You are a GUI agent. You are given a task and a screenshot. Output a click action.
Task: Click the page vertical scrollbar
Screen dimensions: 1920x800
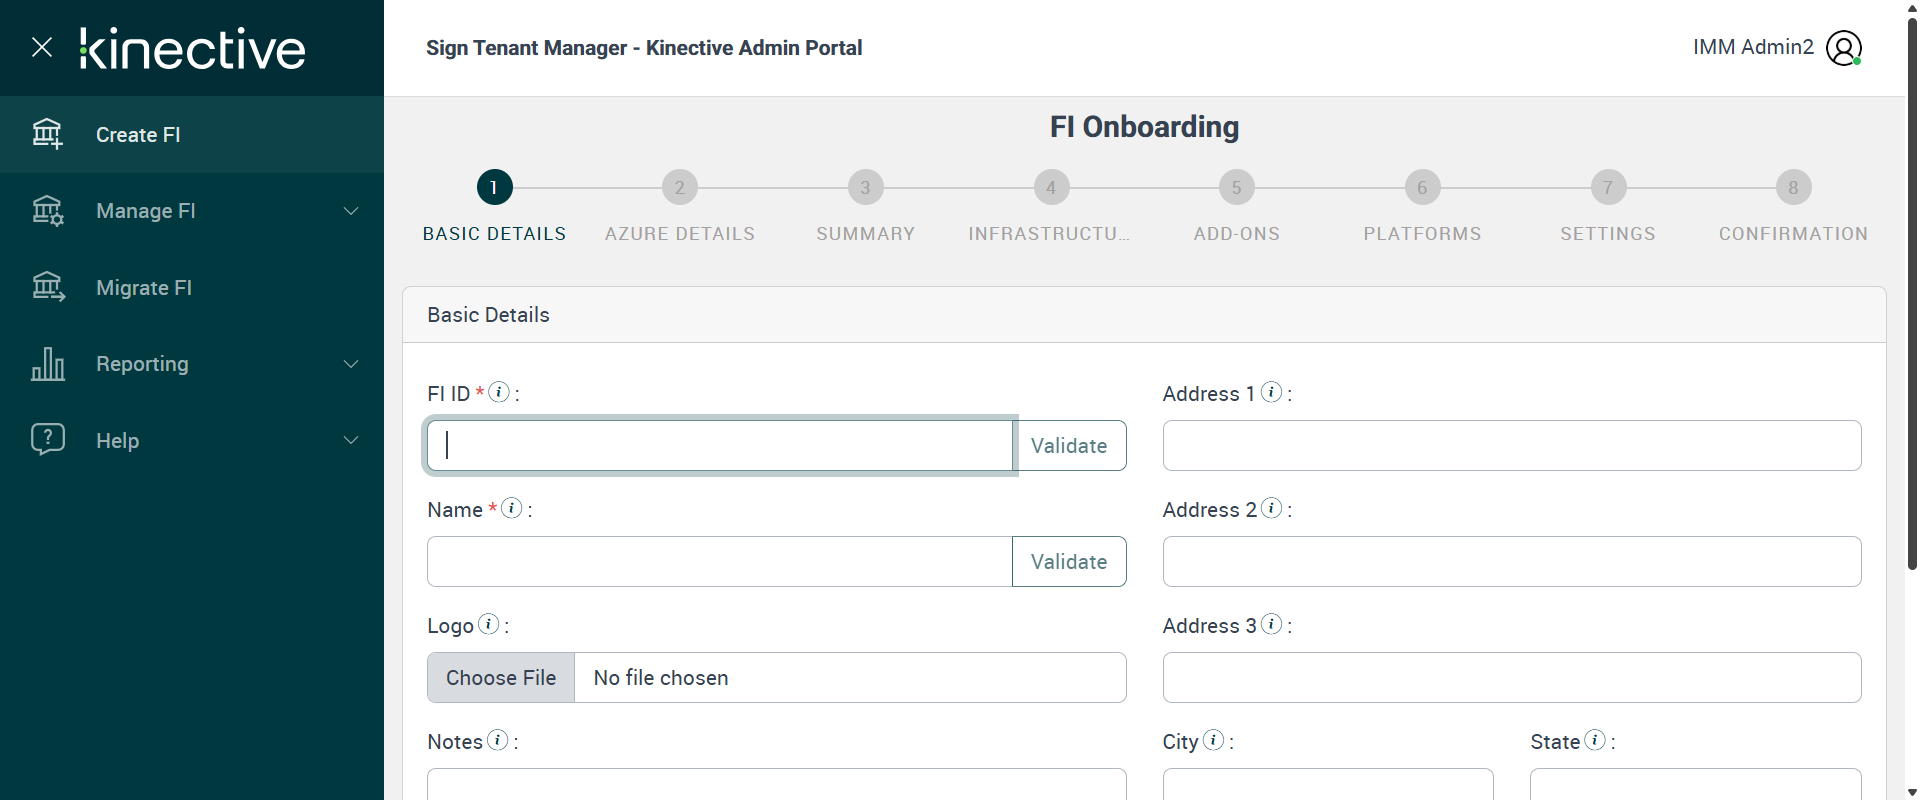click(1912, 300)
